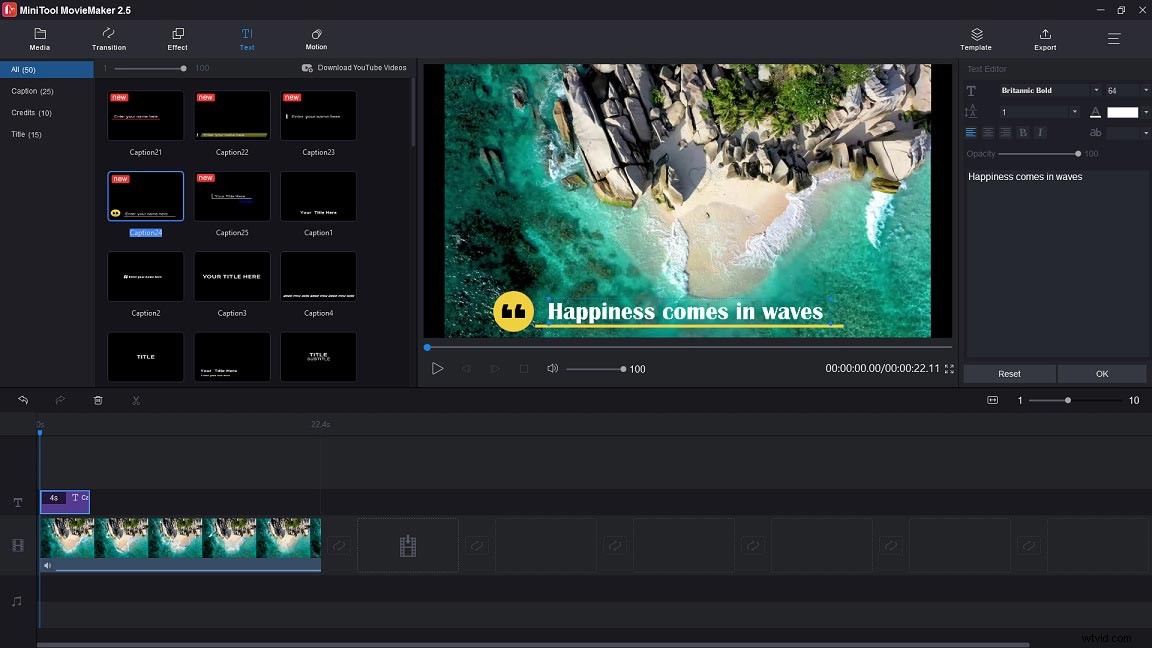Open the Britannic Bold font dropdown
This screenshot has width=1152, height=648.
tap(1097, 89)
